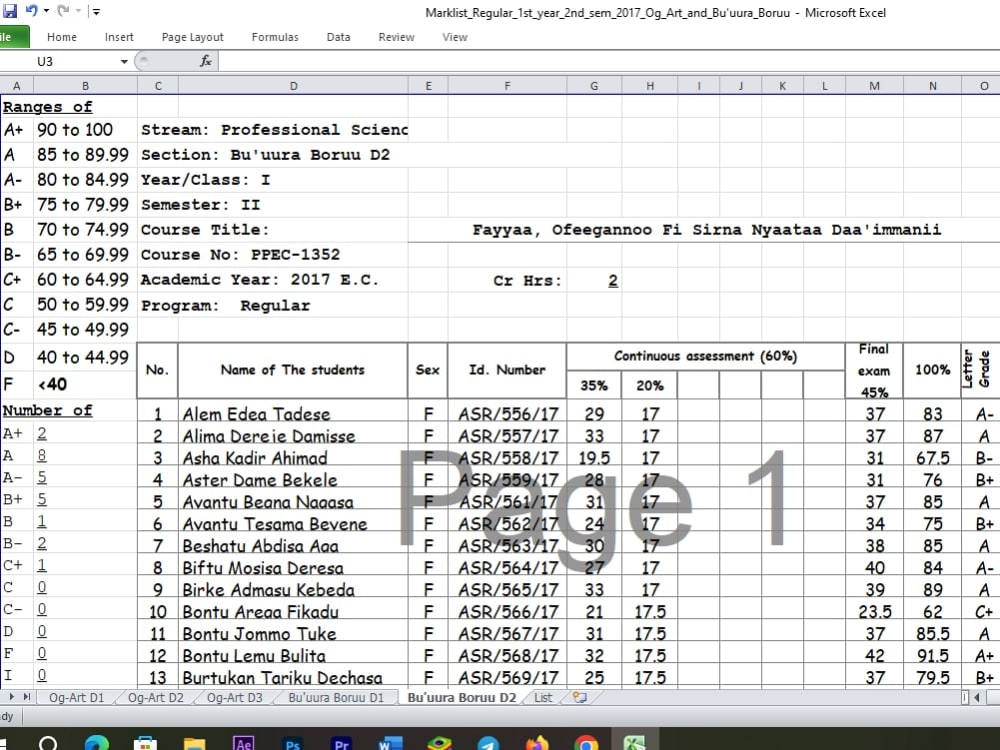Click the 'Name of The students' header cell
Image resolution: width=1000 pixels, height=750 pixels.
point(293,370)
